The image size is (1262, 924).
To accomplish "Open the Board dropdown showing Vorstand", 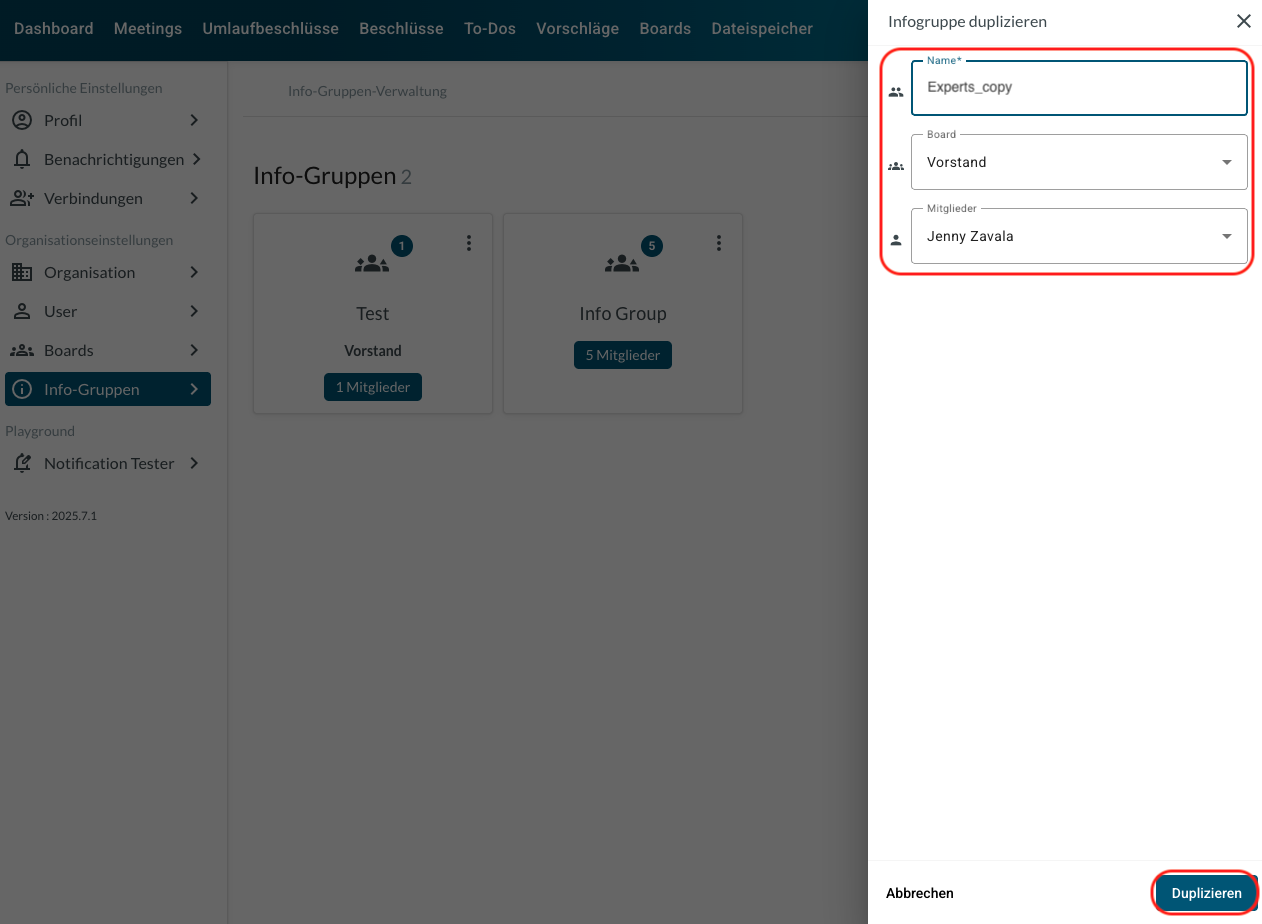I will [x=1079, y=162].
